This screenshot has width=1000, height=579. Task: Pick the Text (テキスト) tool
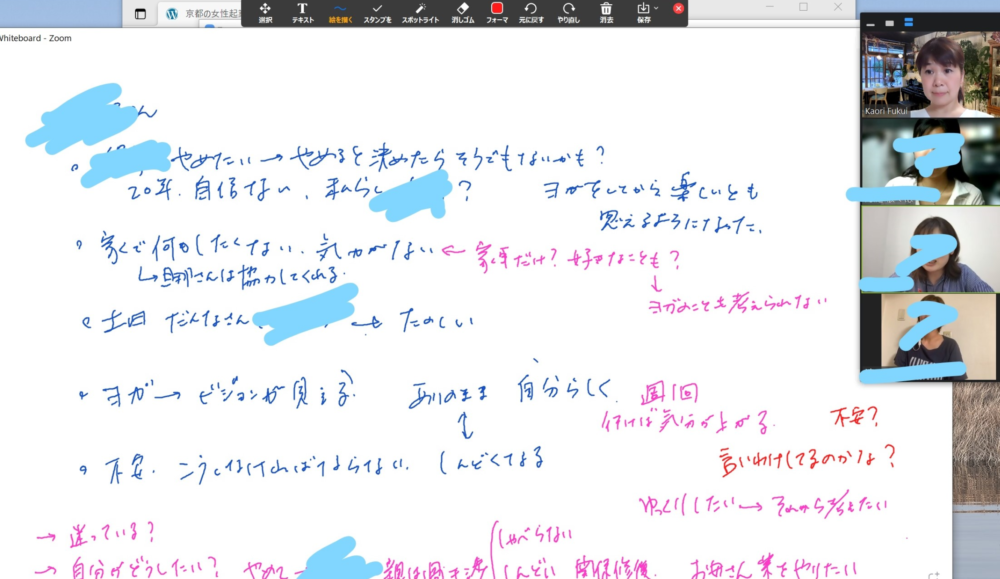point(302,12)
